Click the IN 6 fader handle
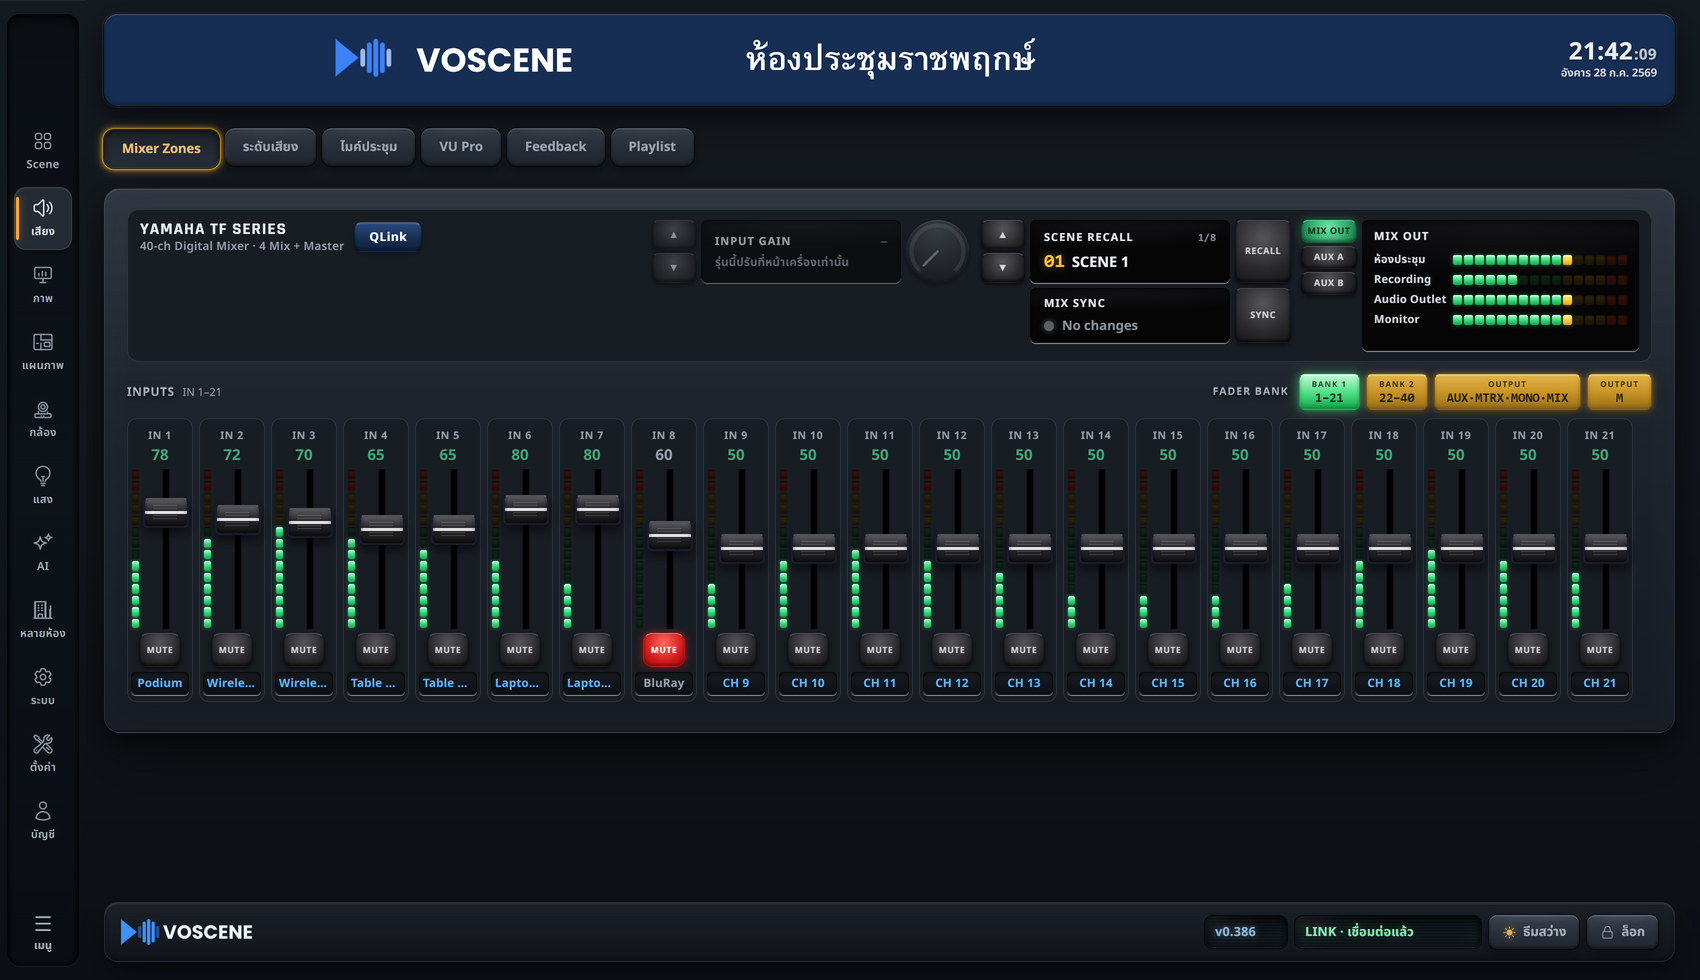 (x=526, y=508)
